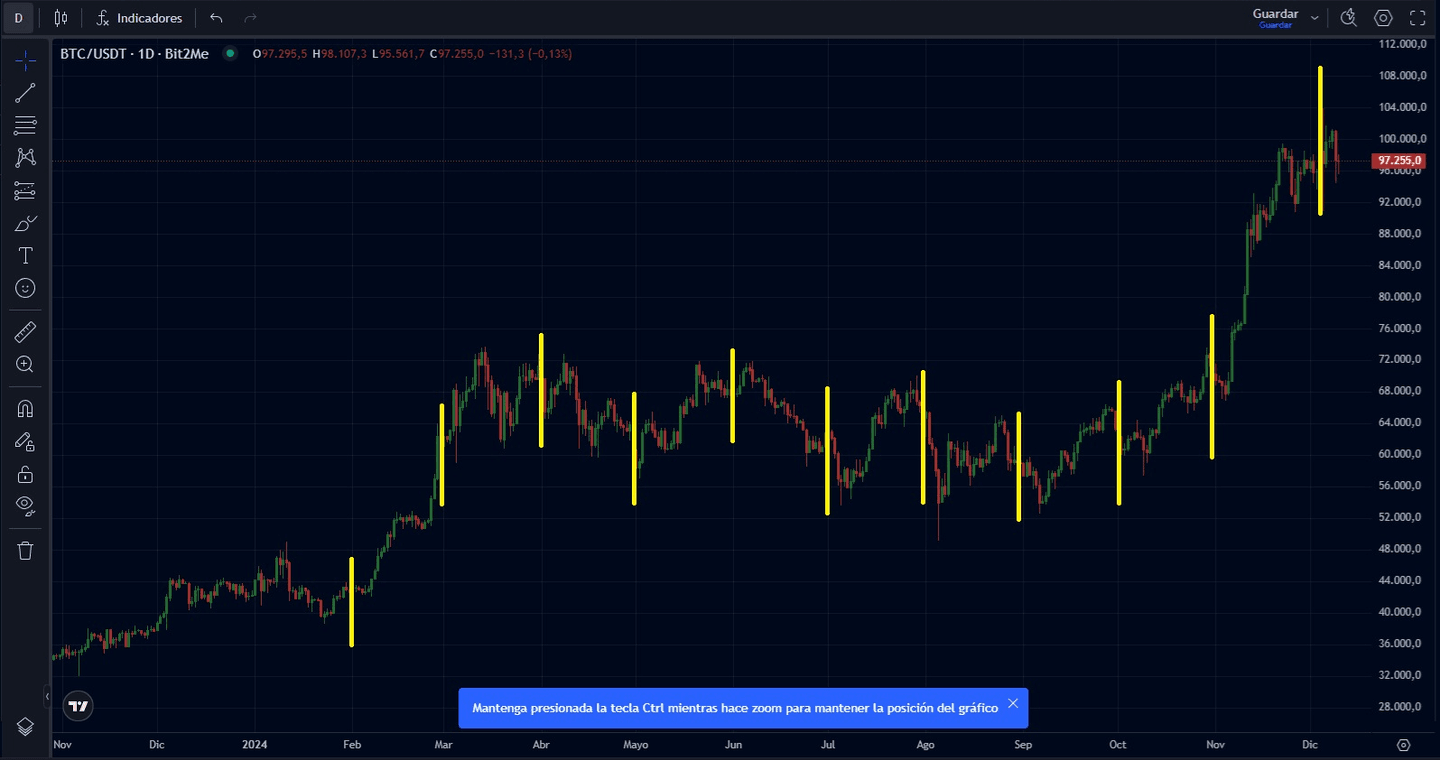Select the text annotation tool
Image resolution: width=1440 pixels, height=760 pixels.
pos(25,256)
